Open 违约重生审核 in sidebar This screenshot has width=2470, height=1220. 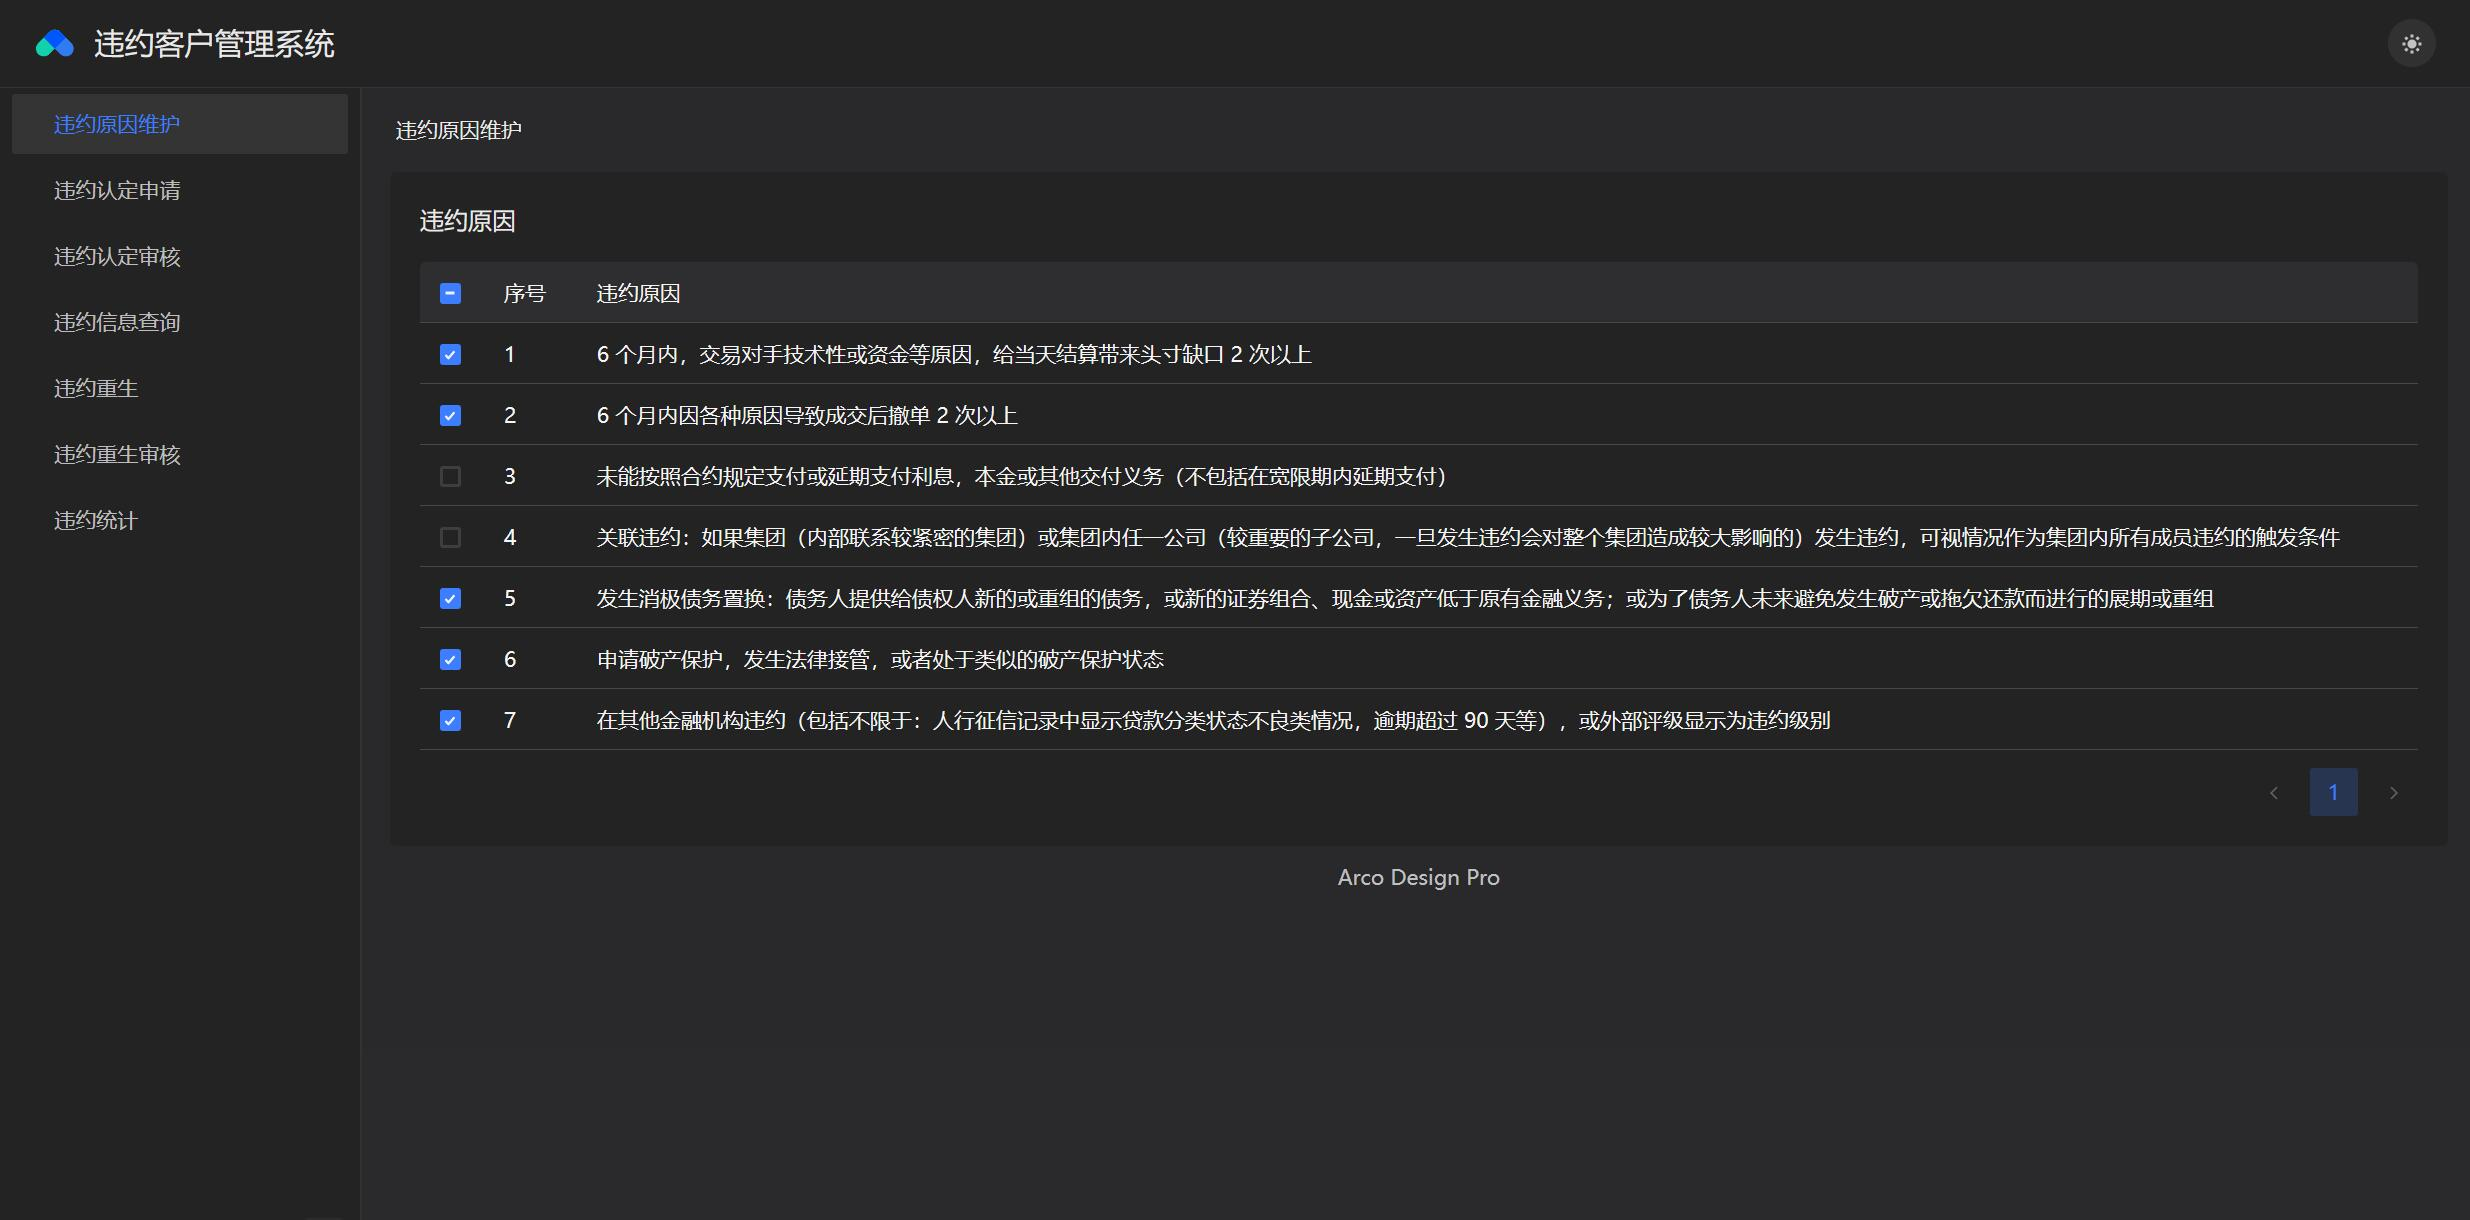[117, 454]
